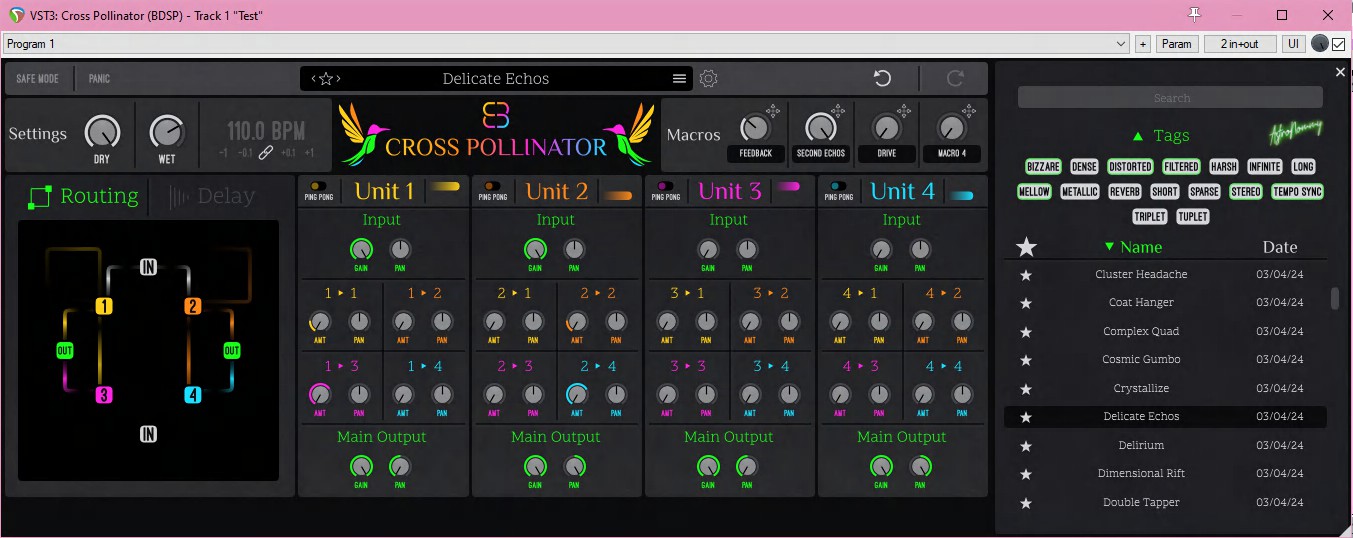Click the 110.0 BPM tempo display
1353x538 pixels.
pos(266,131)
